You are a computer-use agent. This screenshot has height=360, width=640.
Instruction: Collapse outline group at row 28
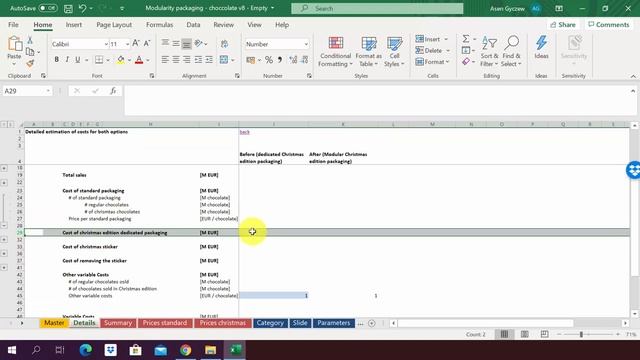click(4, 225)
